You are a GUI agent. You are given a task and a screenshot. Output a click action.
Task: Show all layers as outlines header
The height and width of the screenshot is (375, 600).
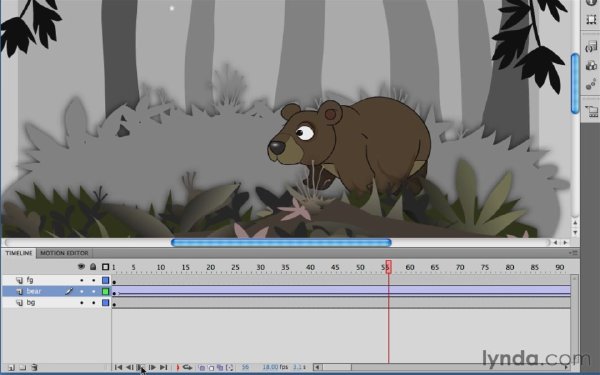[x=106, y=267]
